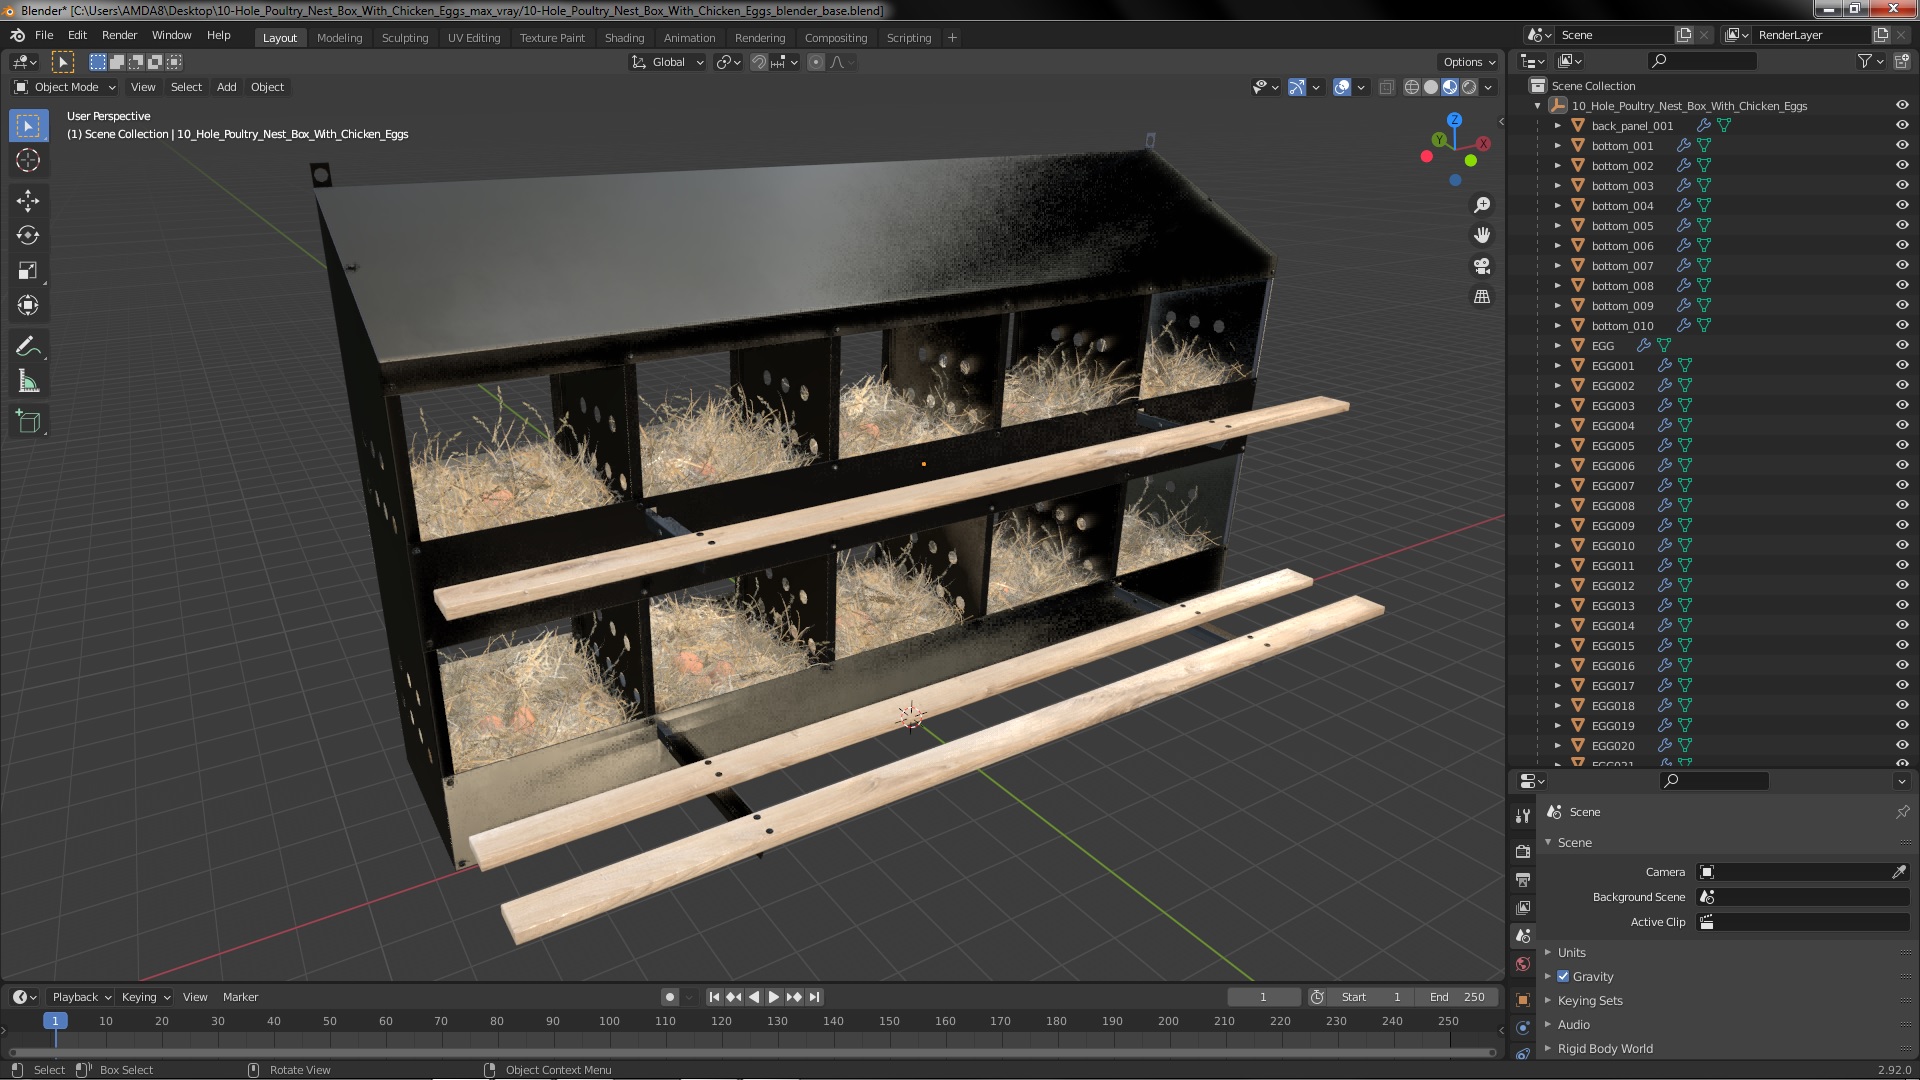
Task: Open the viewport Add menu
Action: coord(227,88)
